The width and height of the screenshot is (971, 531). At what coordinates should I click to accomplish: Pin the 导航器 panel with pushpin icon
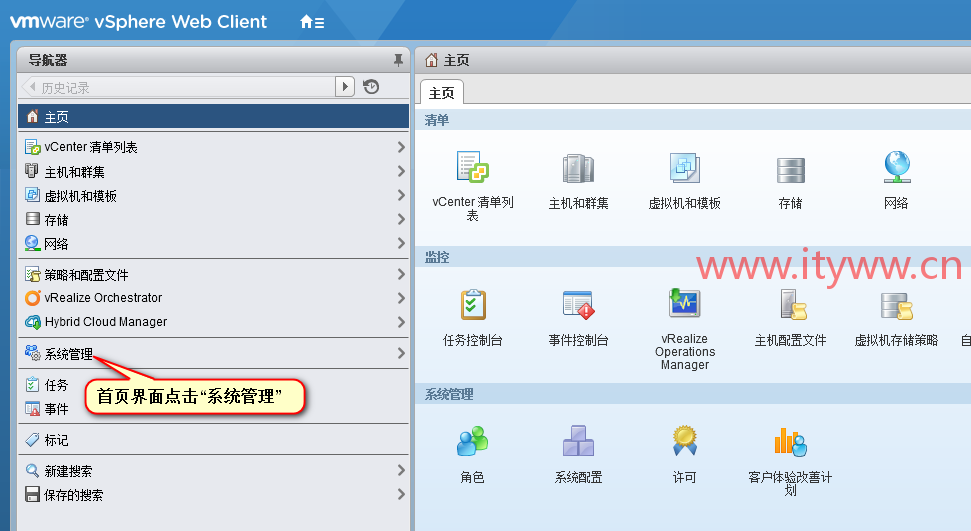(x=398, y=59)
